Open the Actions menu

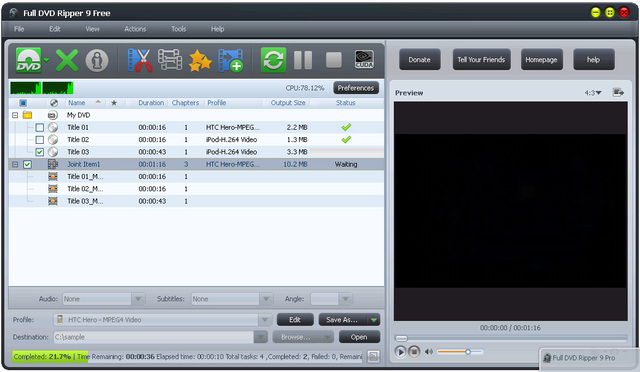pos(135,29)
